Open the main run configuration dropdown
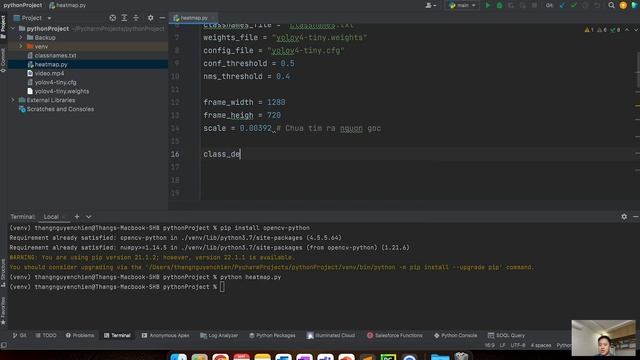This screenshot has width=640, height=360. [462, 5]
